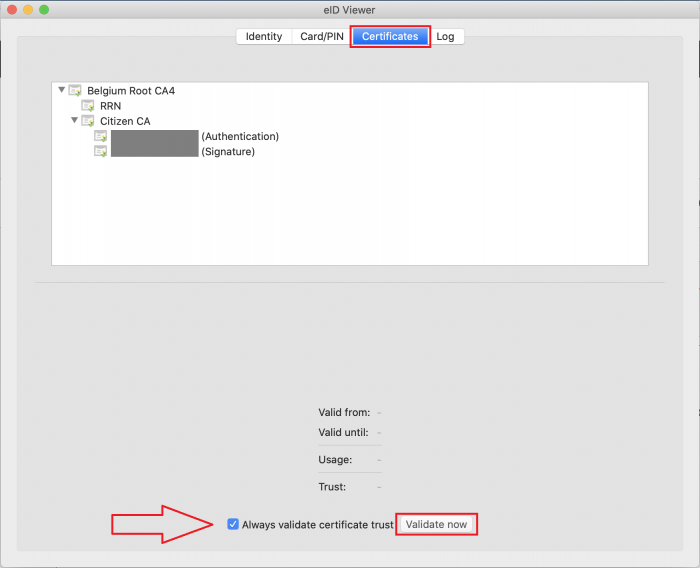The image size is (700, 568).
Task: Select the RRN certificate row
Action: (350, 106)
